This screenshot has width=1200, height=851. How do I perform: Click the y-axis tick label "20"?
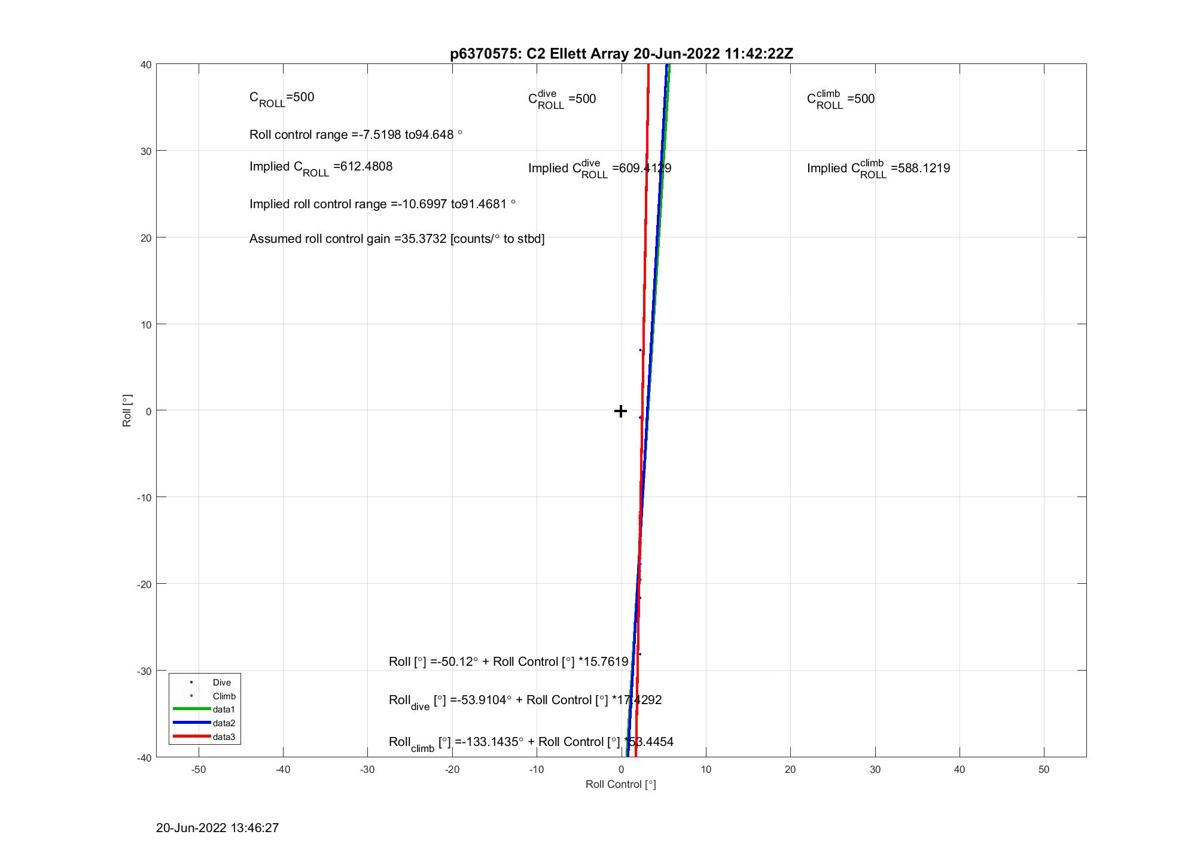[x=145, y=238]
